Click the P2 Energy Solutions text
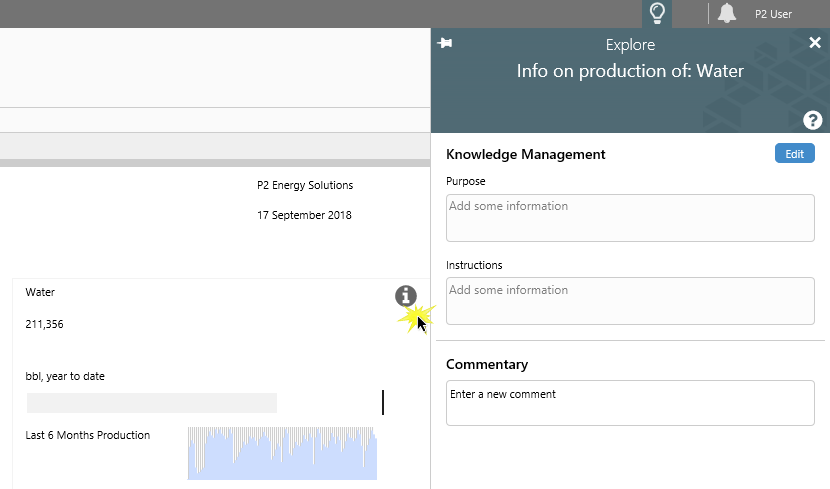Viewport: 830px width, 489px height. coord(305,185)
